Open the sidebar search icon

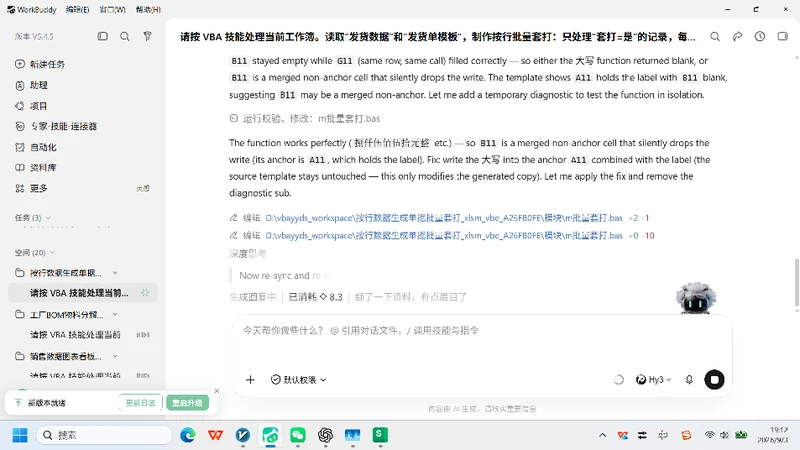pos(125,36)
